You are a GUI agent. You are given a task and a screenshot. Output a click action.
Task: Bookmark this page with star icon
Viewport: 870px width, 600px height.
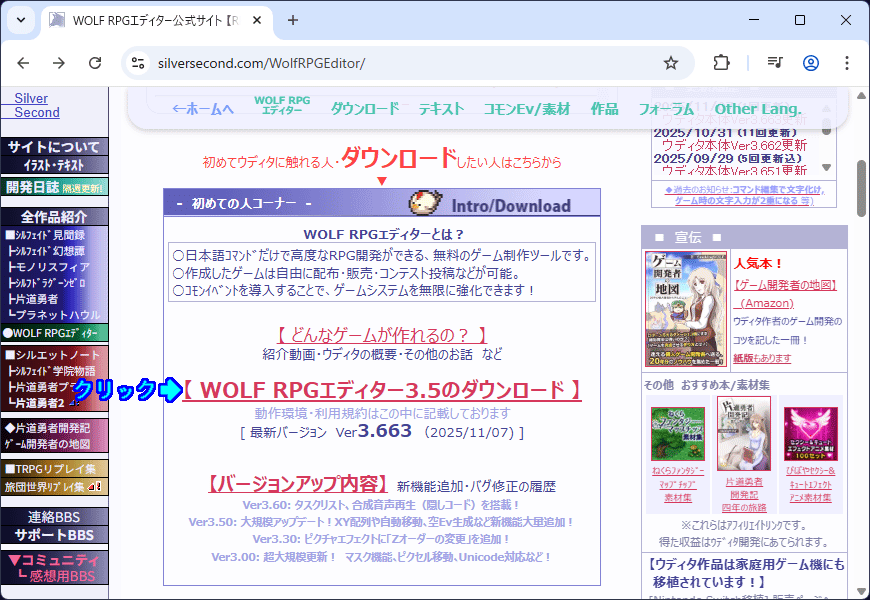[x=671, y=63]
